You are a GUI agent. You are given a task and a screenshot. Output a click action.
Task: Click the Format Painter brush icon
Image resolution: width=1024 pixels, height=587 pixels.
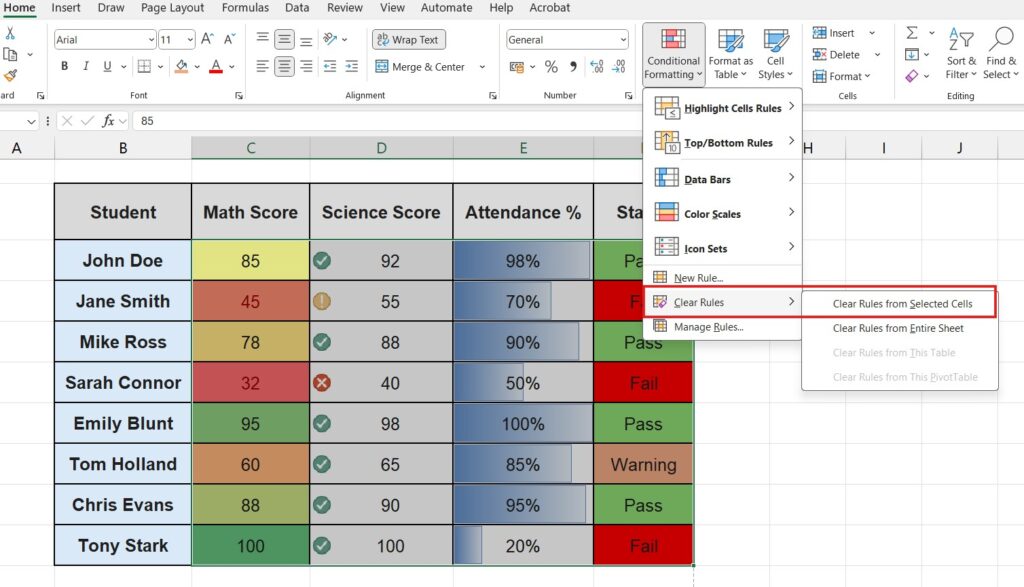click(10, 75)
